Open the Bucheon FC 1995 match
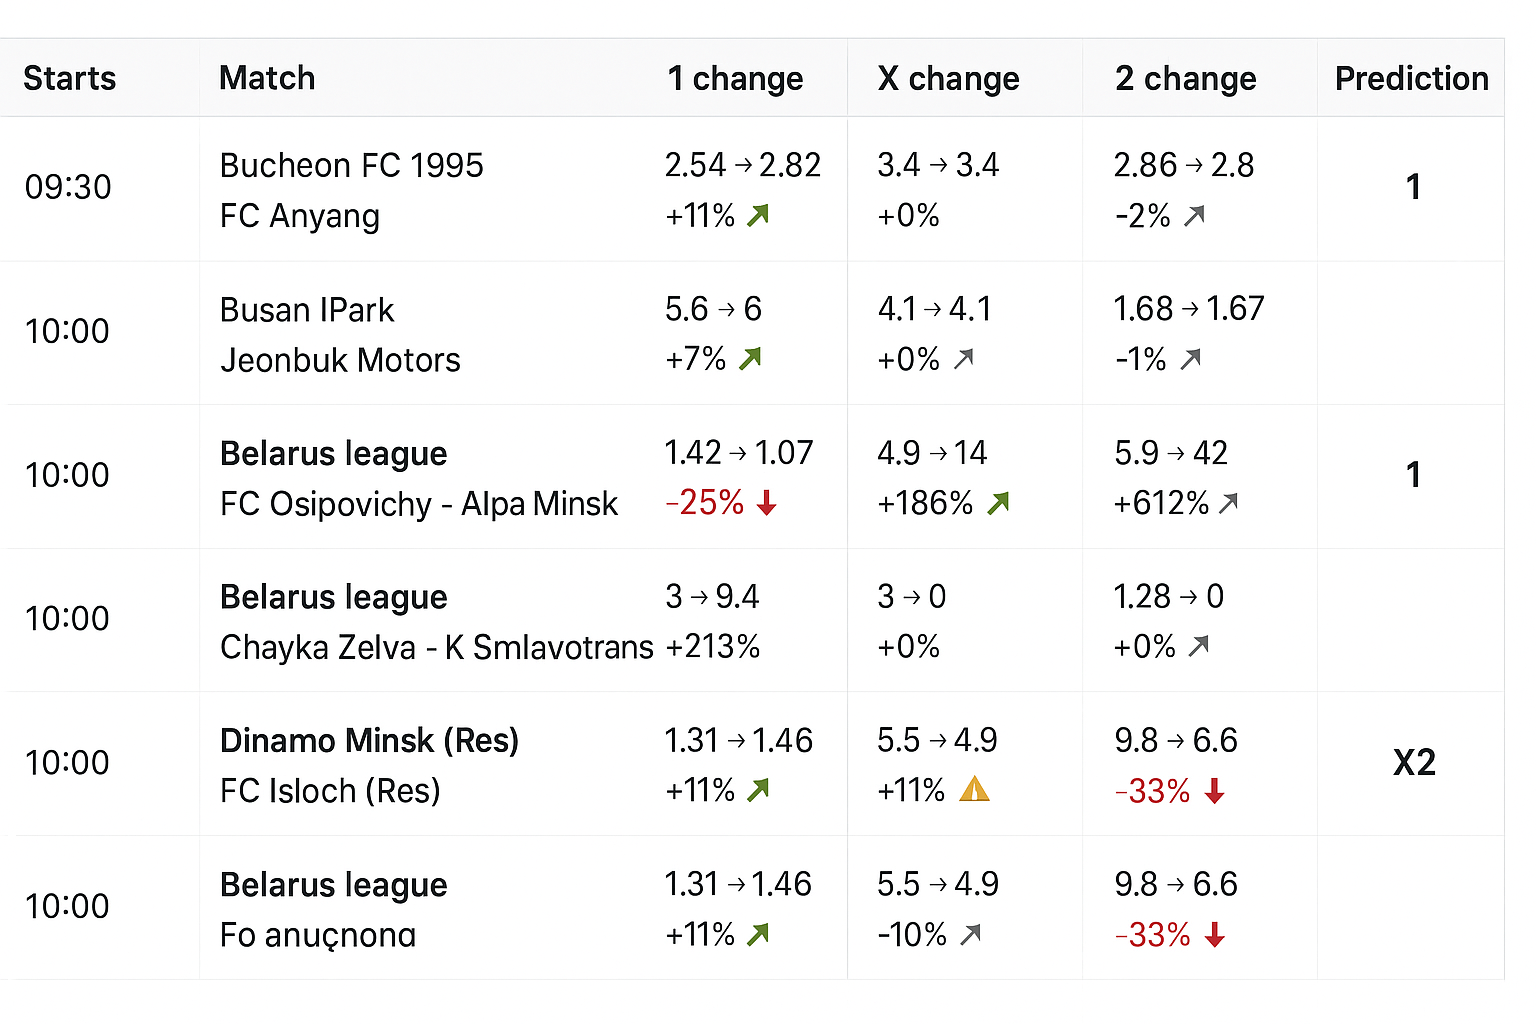 tap(351, 166)
